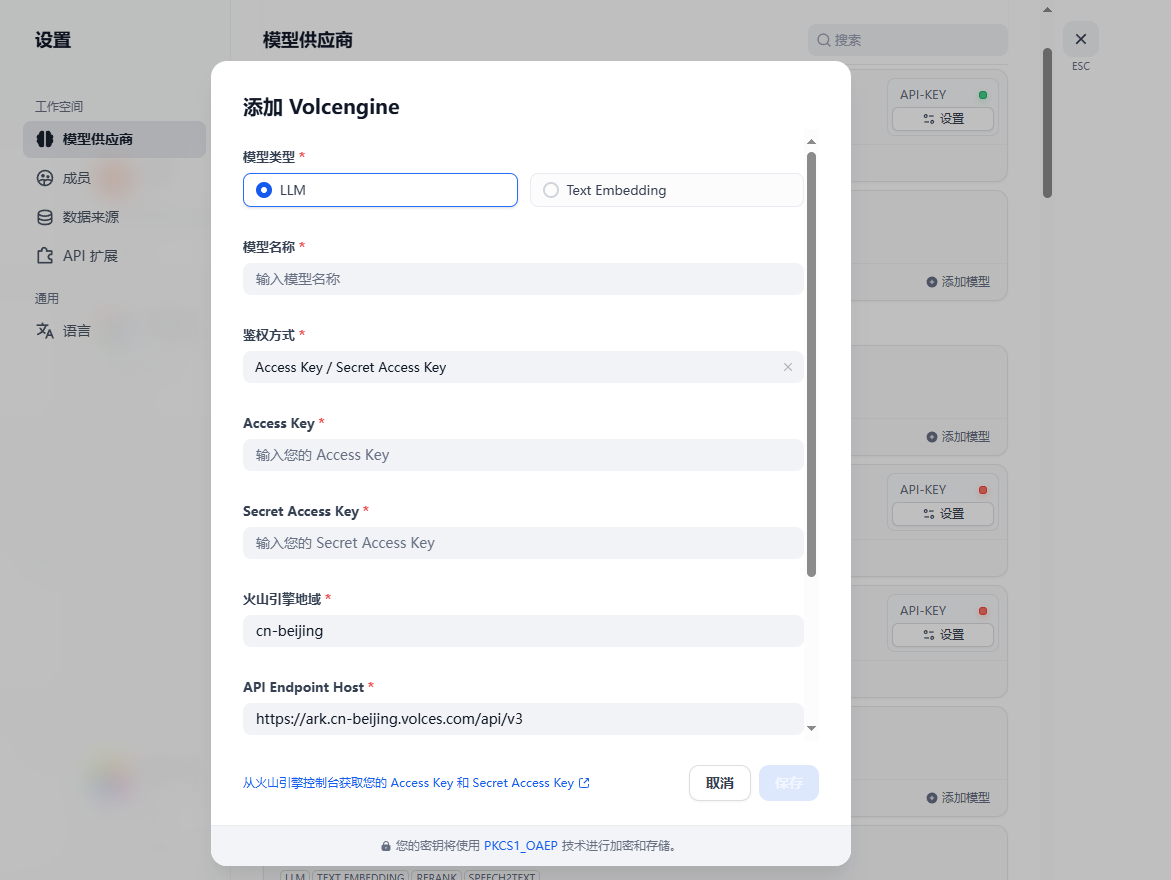Open the Volcengine console Access Key link
The height and width of the screenshot is (880, 1171).
point(416,783)
